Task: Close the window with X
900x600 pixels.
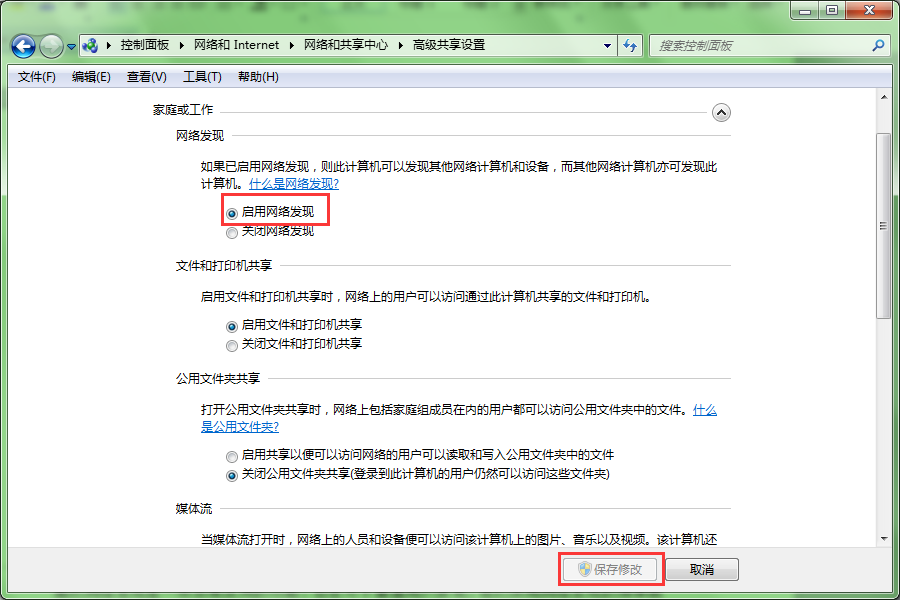Action: click(869, 11)
